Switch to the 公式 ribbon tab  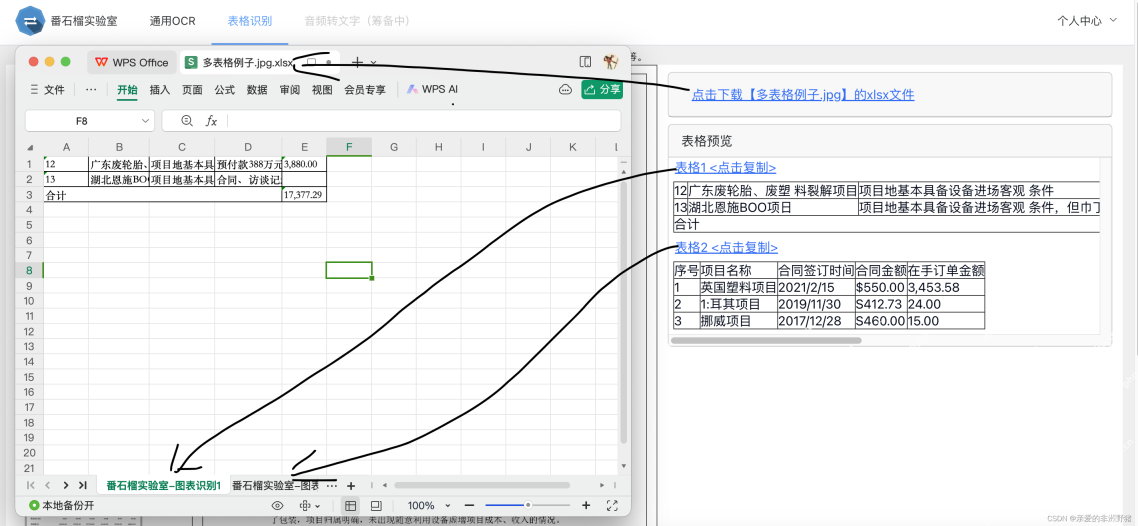click(x=224, y=90)
